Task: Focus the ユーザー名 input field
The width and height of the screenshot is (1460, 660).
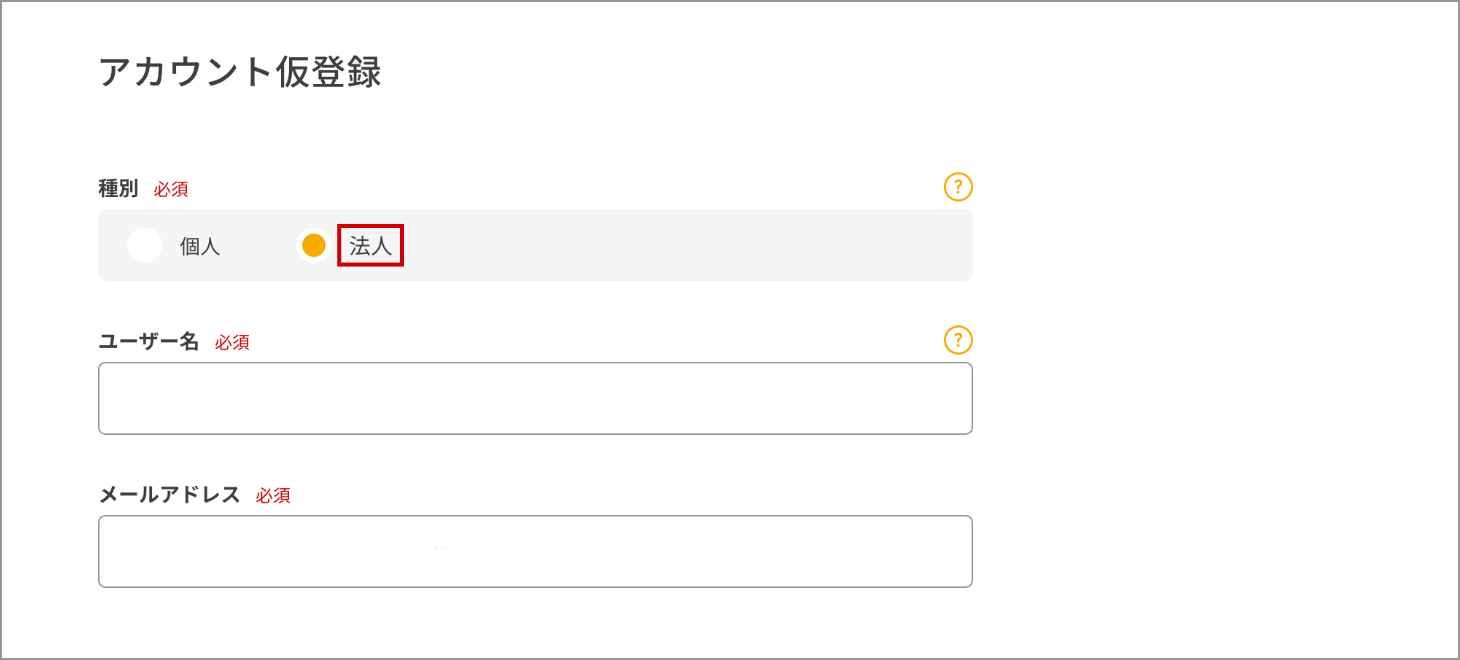Action: (535, 398)
